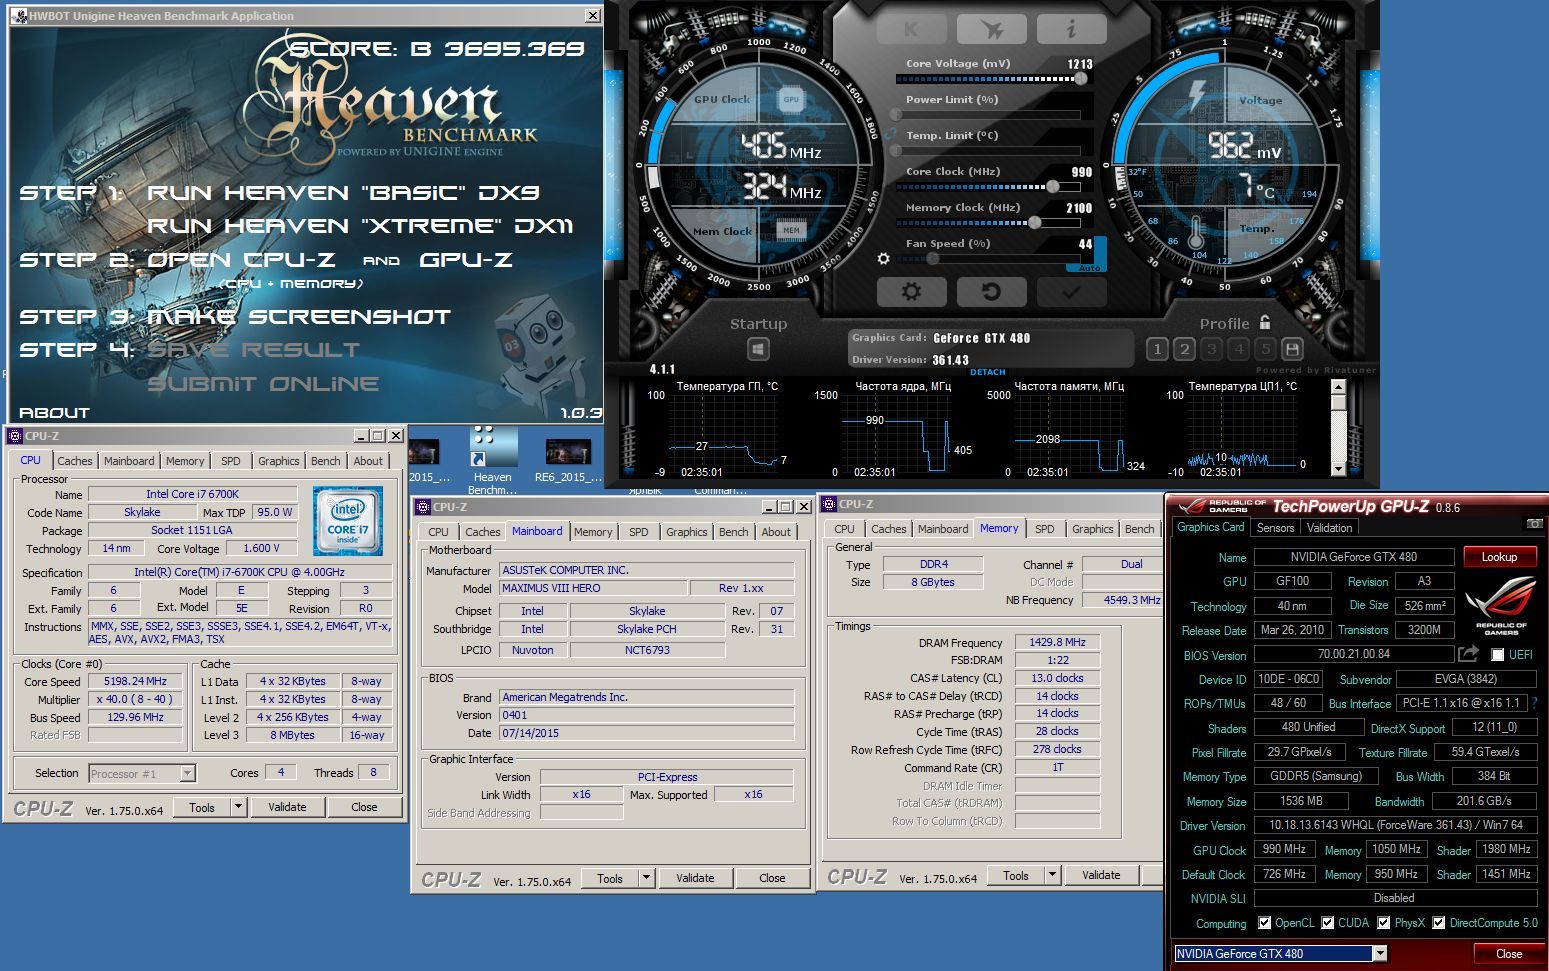Click the Core Clock slider in Afterburner

click(986, 187)
